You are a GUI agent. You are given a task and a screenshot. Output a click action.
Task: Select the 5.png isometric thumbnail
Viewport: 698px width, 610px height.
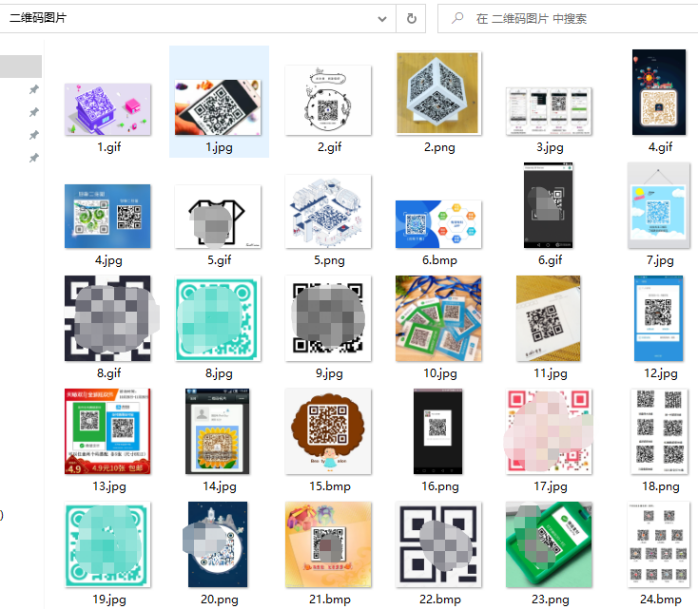click(329, 211)
